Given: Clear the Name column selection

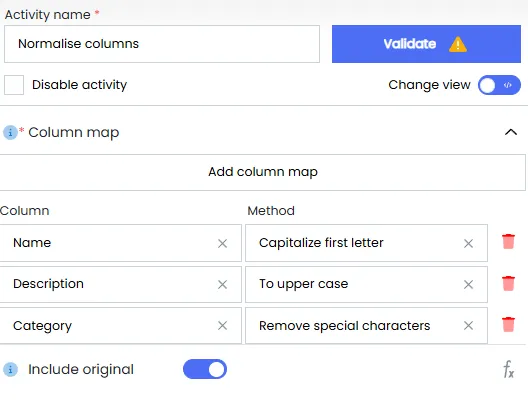Looking at the screenshot, I should [x=222, y=243].
